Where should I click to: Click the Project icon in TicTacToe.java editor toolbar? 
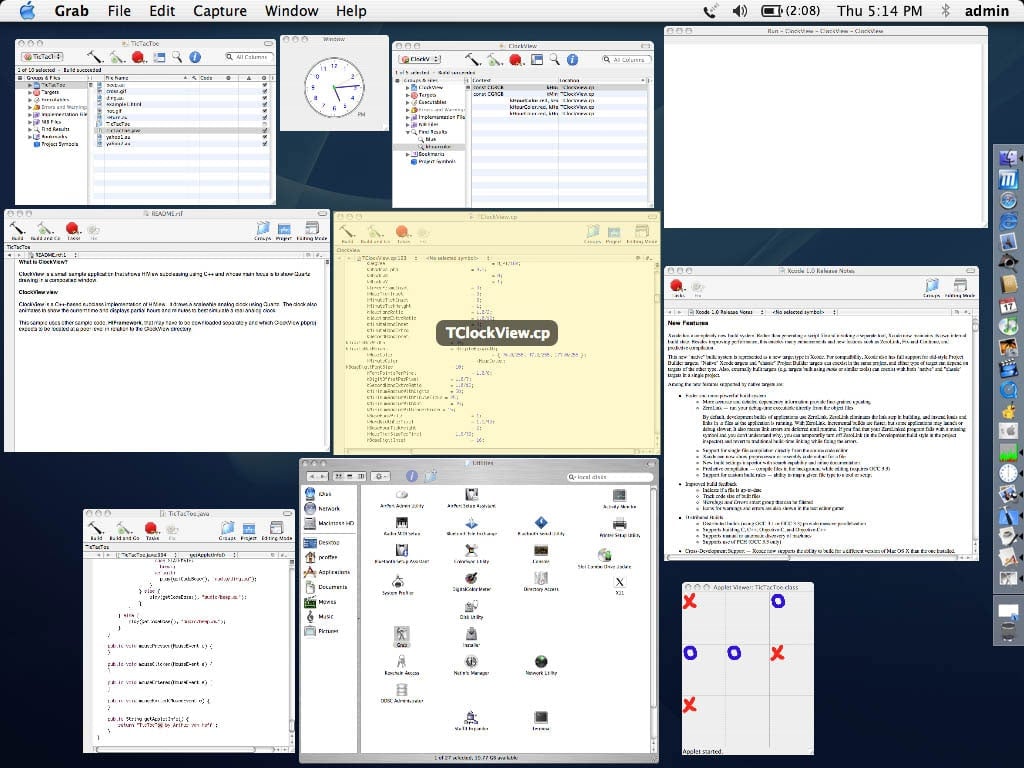click(249, 528)
